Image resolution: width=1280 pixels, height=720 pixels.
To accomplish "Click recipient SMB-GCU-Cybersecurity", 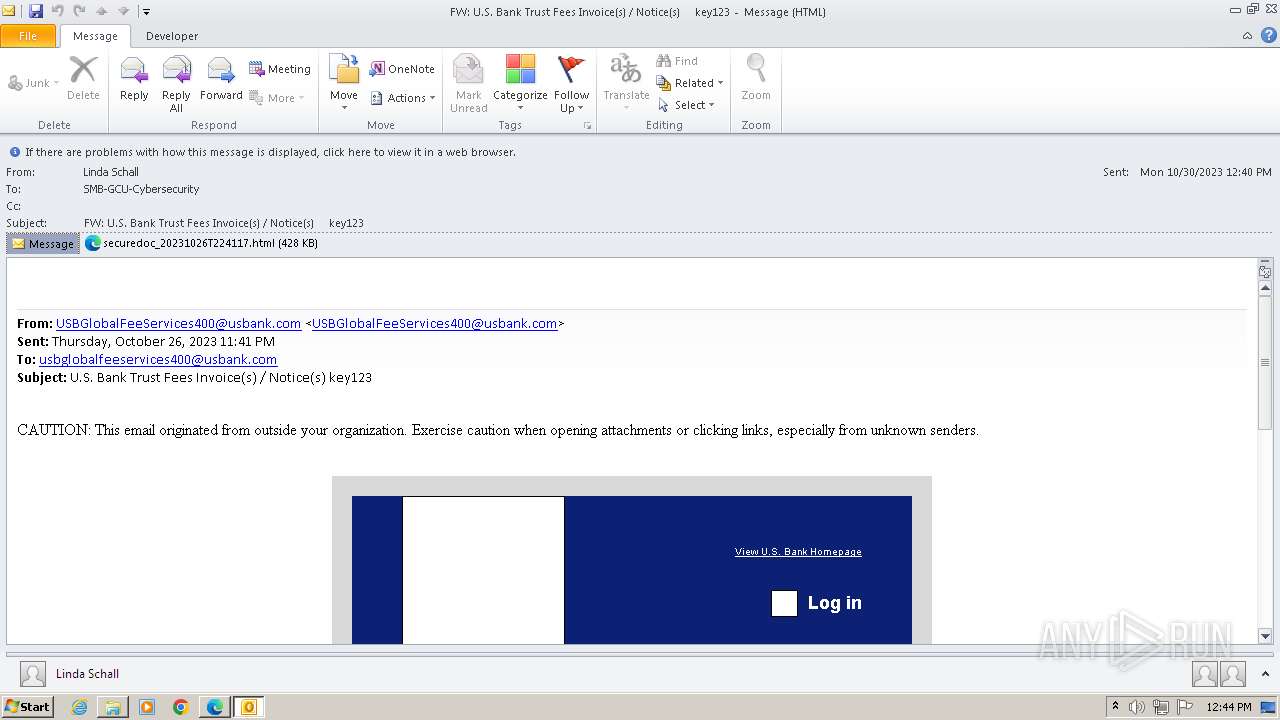I will click(x=141, y=189).
